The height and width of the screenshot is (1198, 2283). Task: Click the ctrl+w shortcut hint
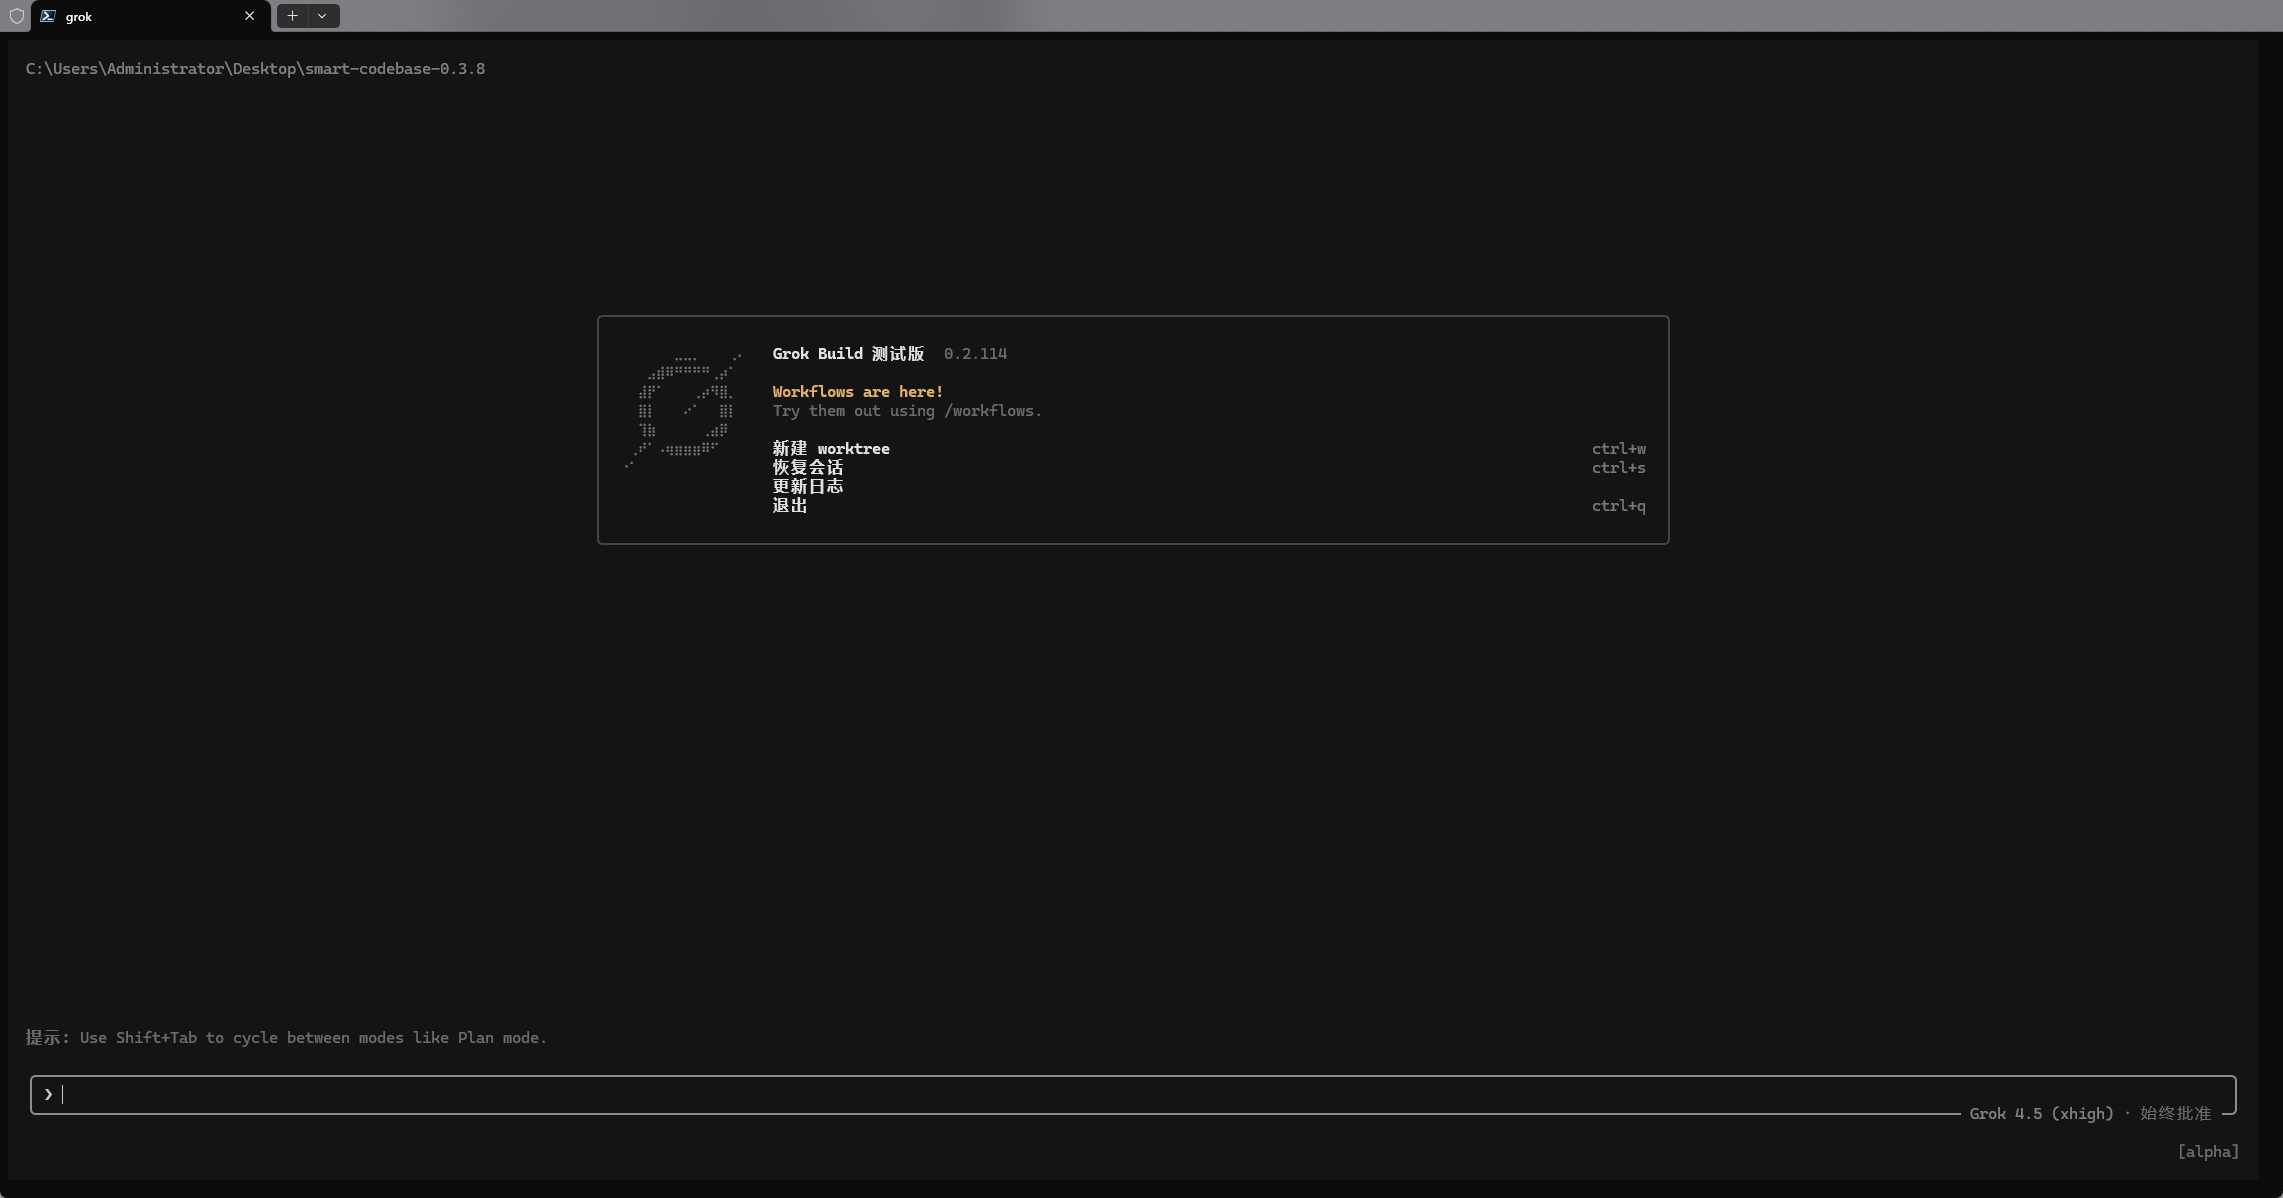(1619, 449)
